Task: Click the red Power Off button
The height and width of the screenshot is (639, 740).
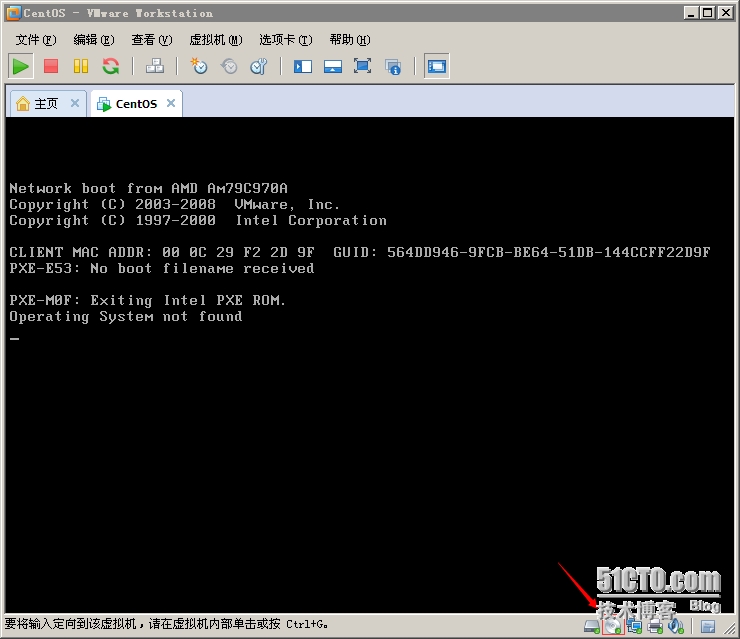Action: (50, 66)
